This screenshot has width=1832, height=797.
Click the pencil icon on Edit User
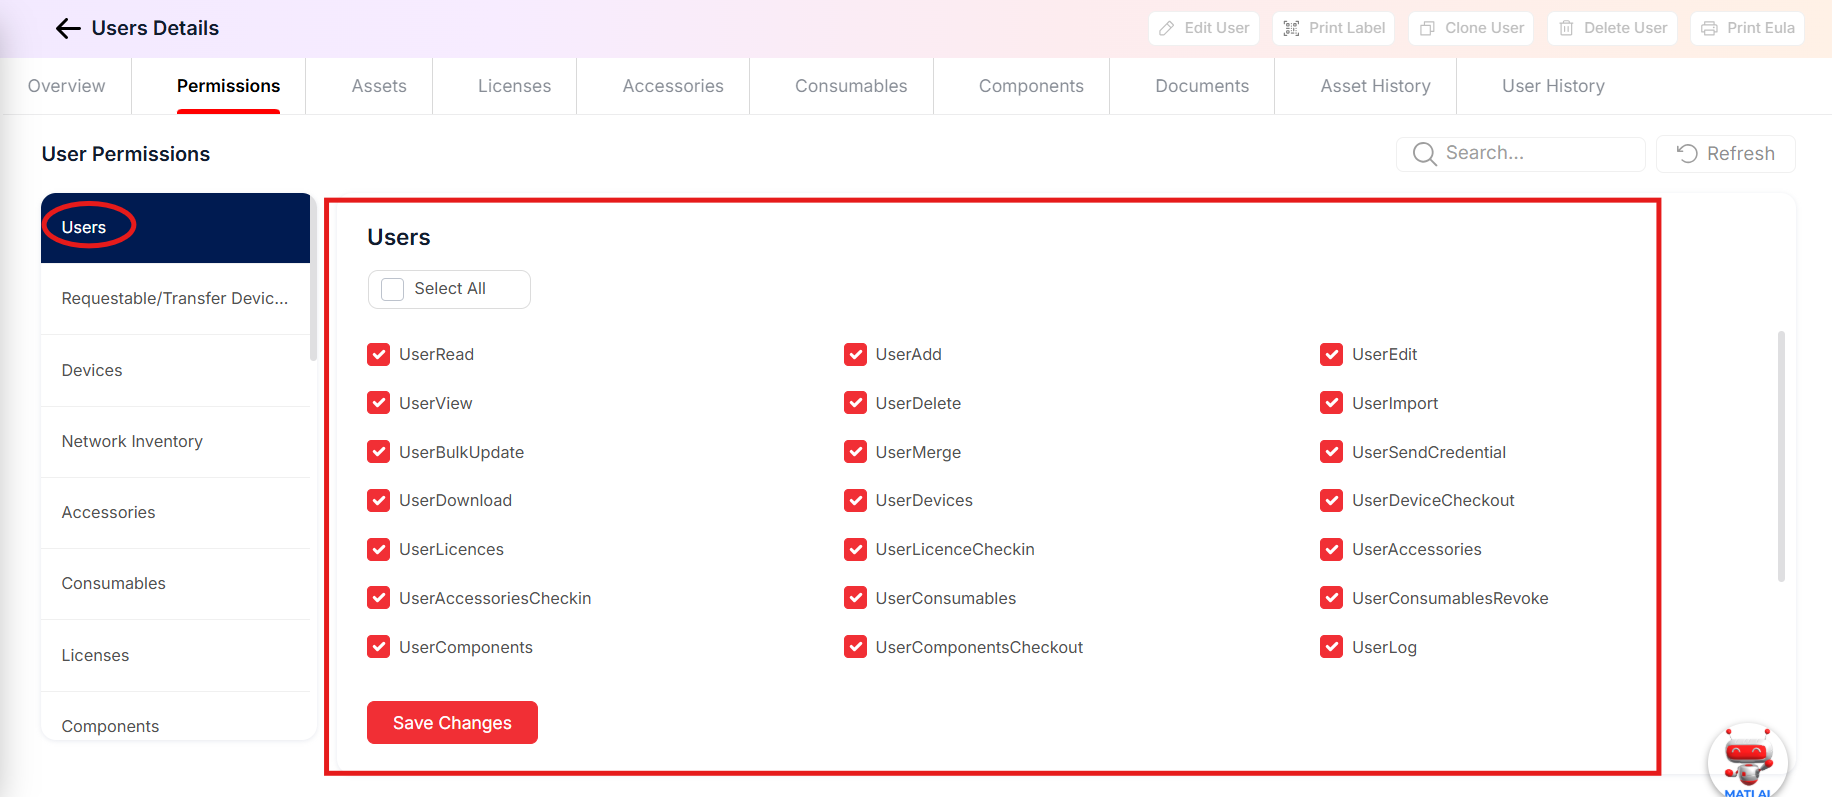pos(1166,28)
